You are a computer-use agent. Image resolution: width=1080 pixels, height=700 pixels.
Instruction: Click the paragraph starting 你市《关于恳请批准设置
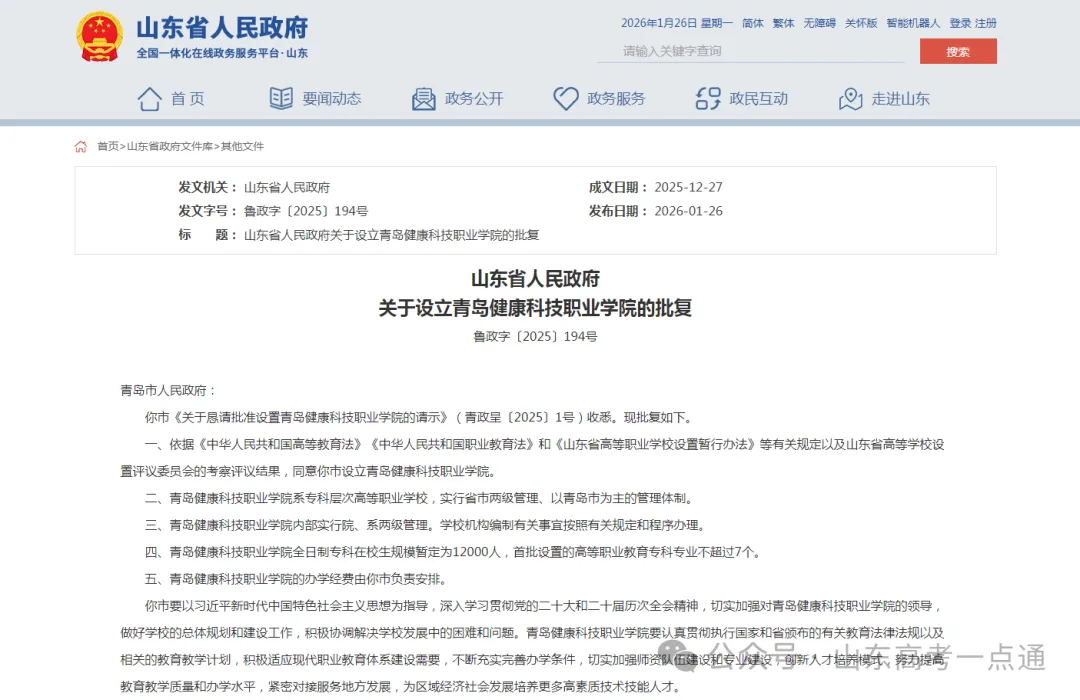point(419,418)
